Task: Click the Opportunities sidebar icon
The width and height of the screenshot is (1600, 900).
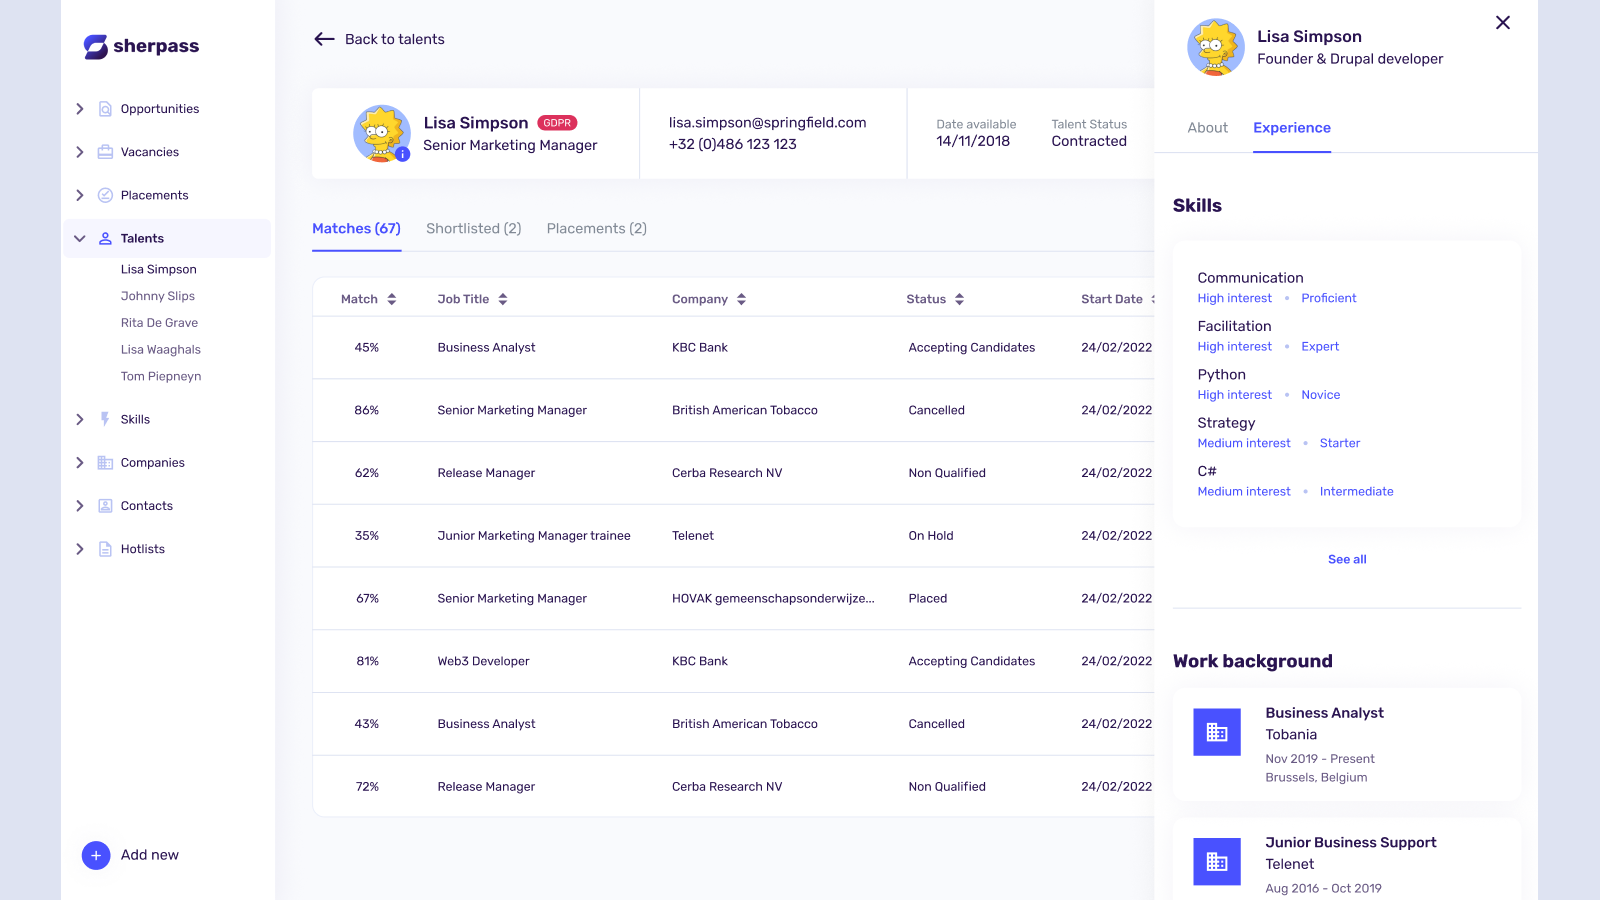Action: coord(105,109)
